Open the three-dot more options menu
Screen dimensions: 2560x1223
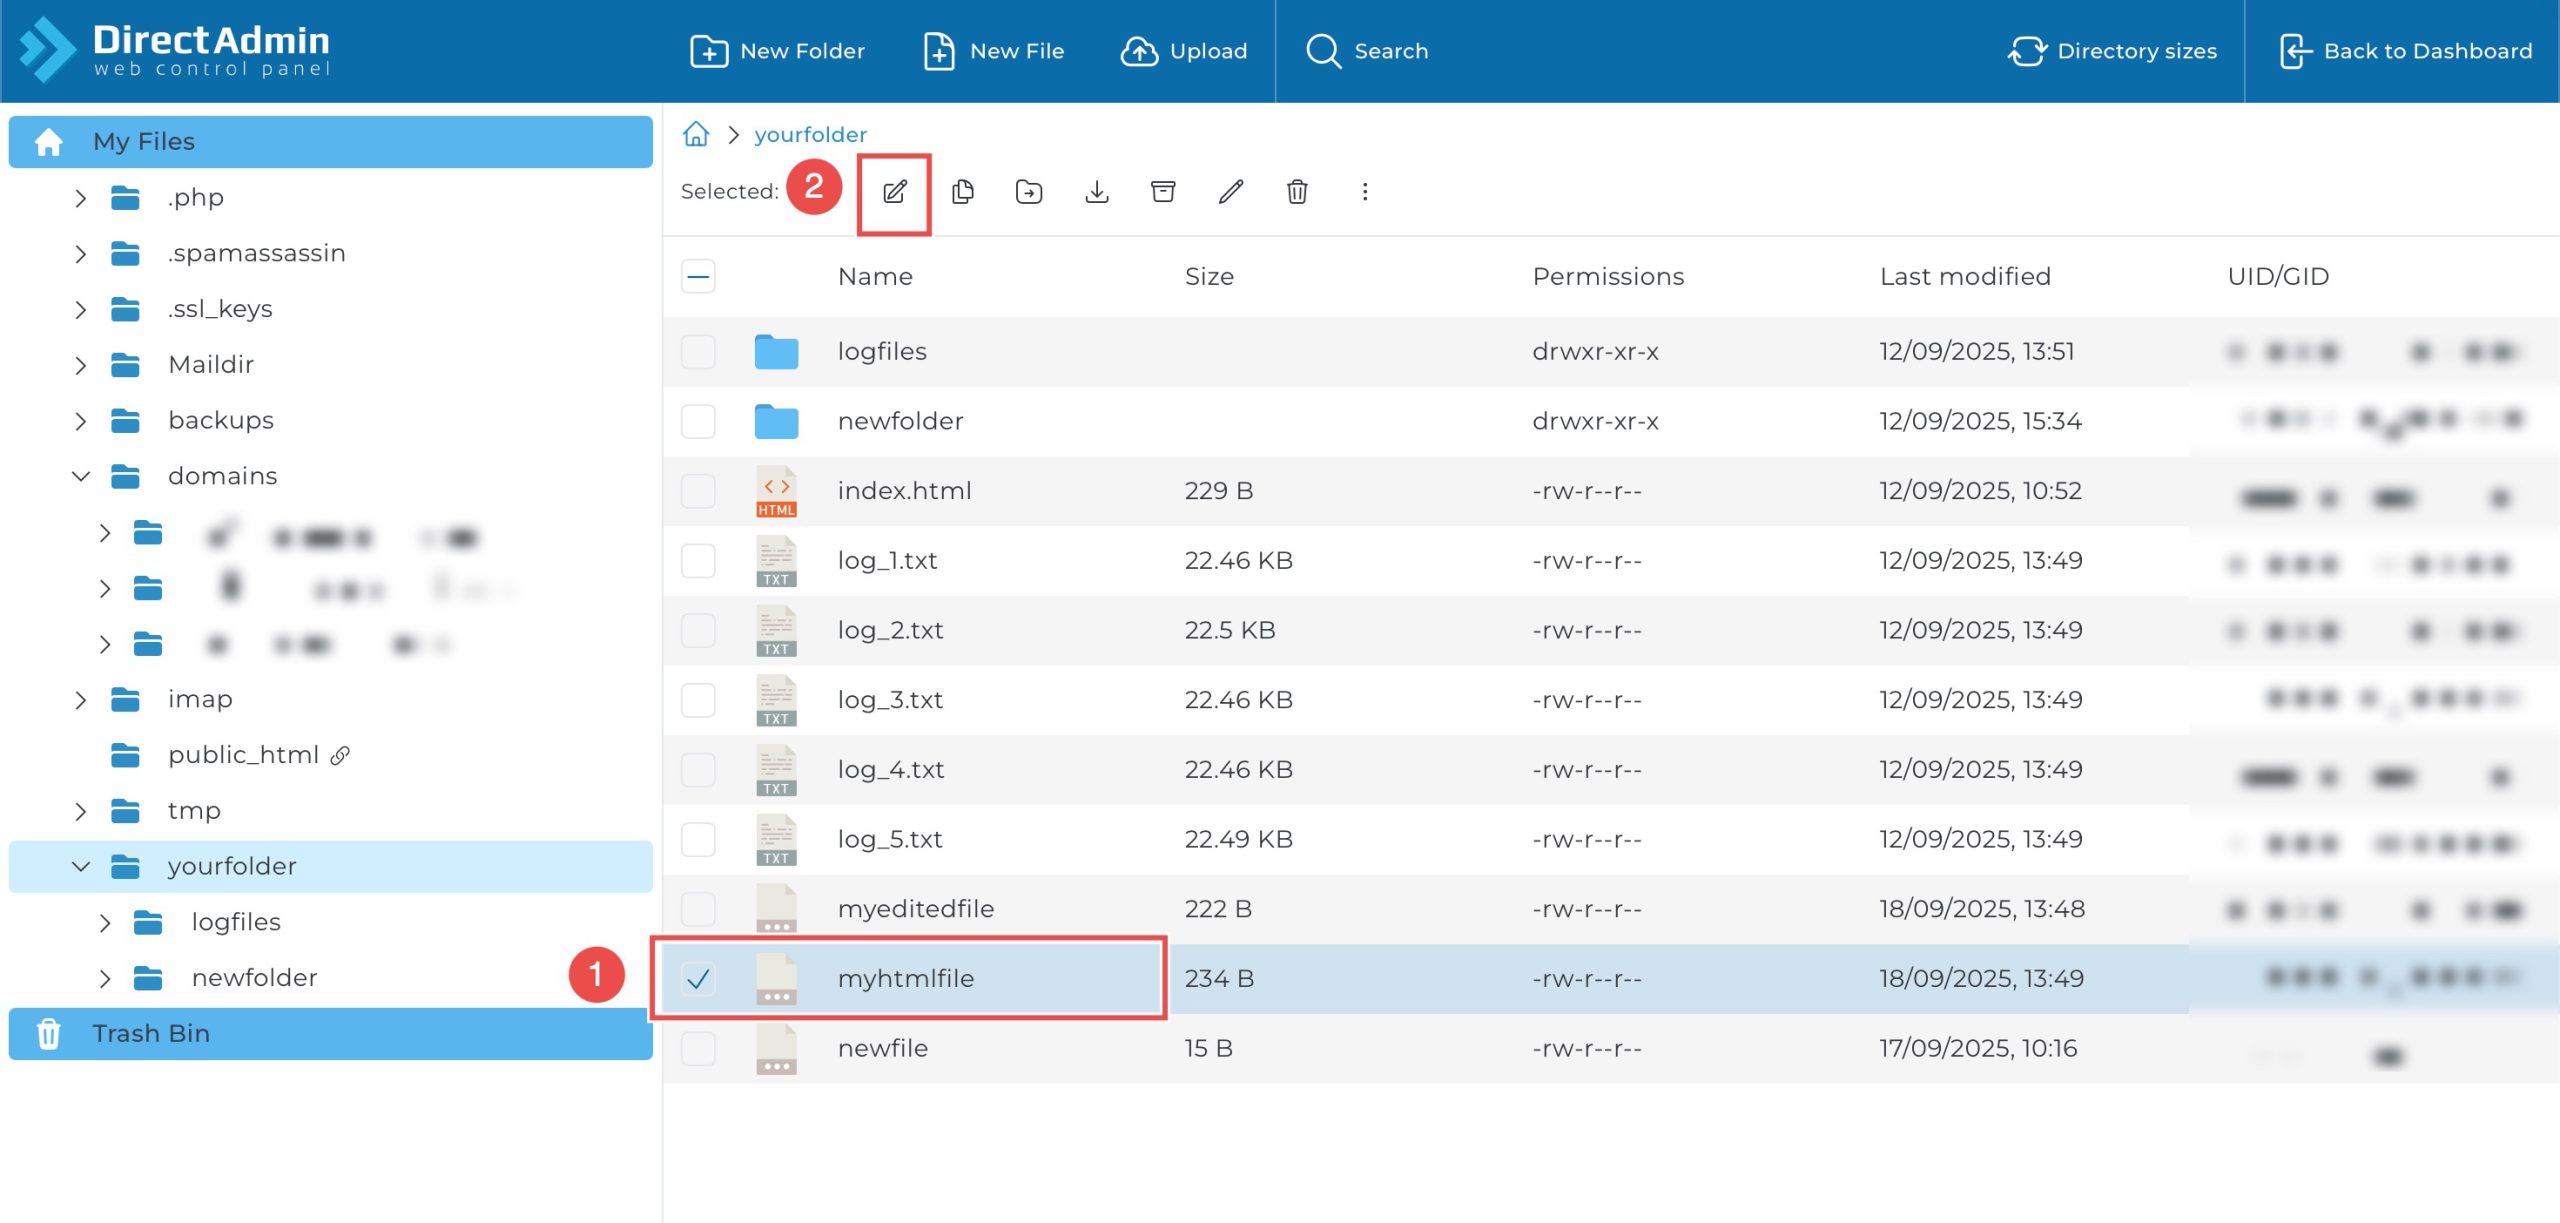coord(1364,192)
